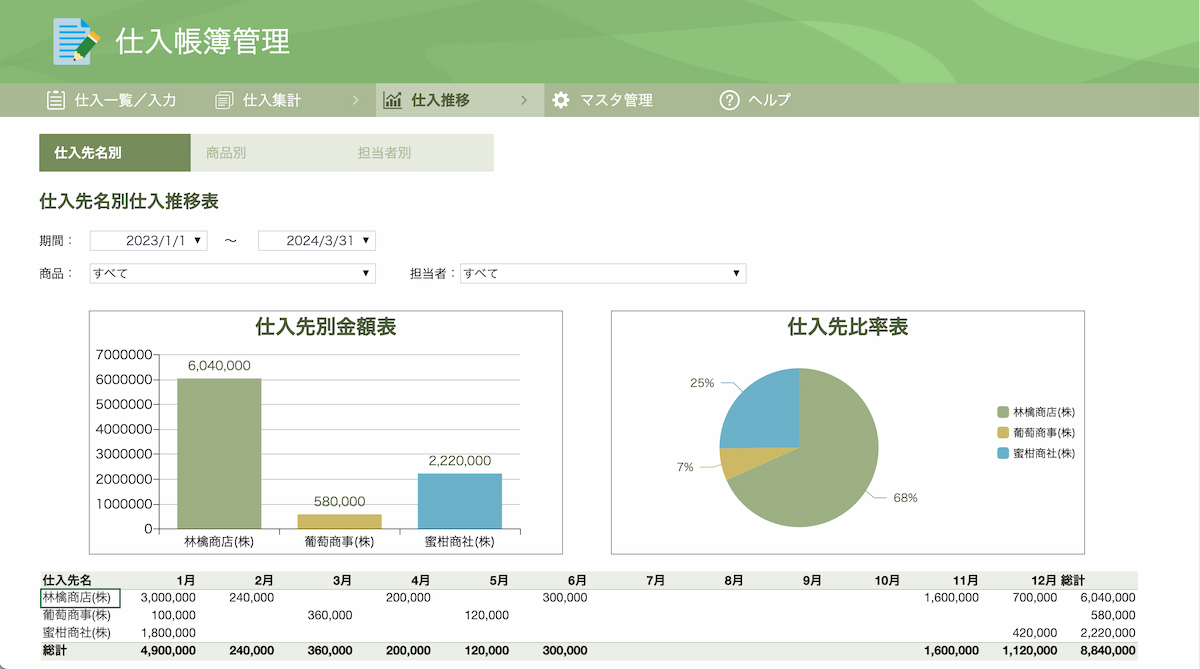Switch to the 担当者別 tab
Image resolution: width=1200 pixels, height=669 pixels.
385,153
